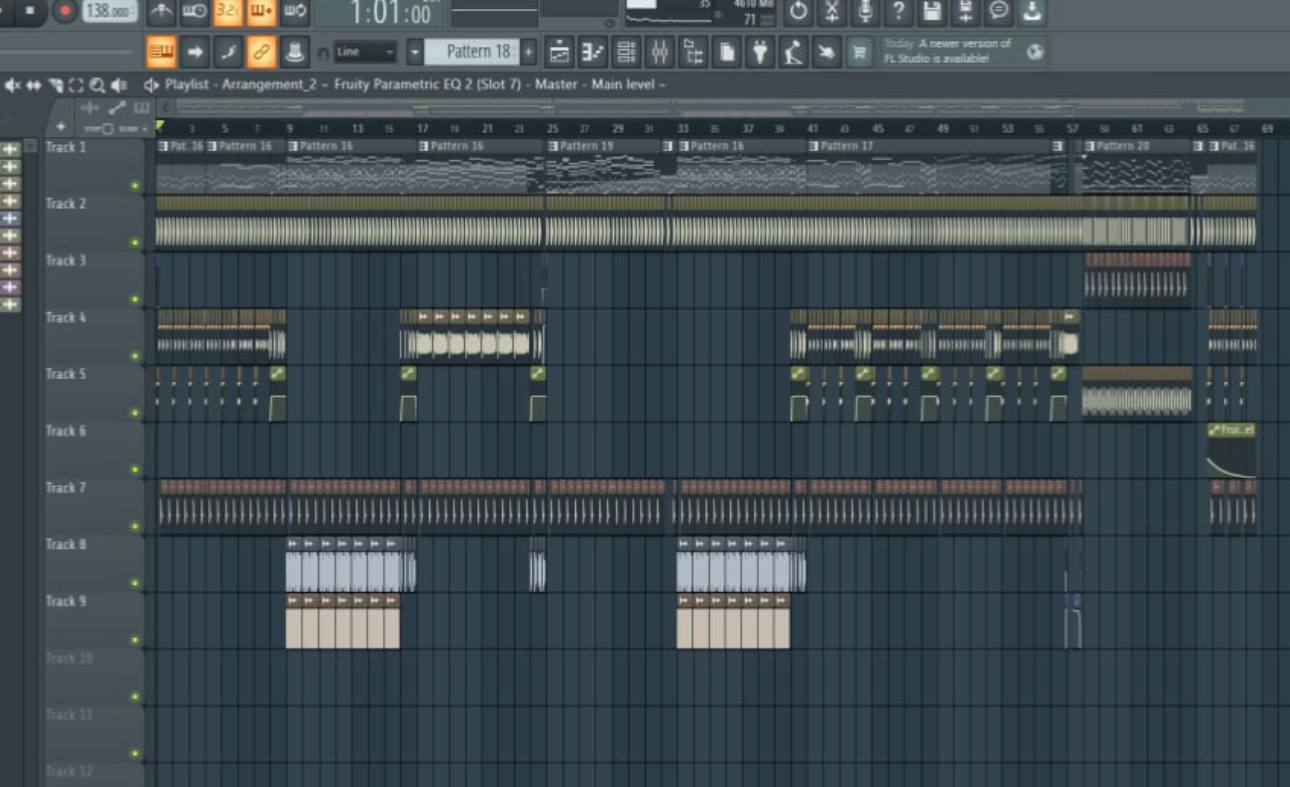Open the project picker pages icon

pos(726,52)
